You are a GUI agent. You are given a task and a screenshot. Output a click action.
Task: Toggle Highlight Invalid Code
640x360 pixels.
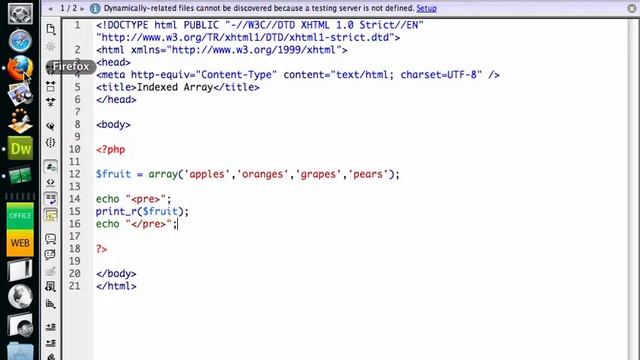pos(51,182)
